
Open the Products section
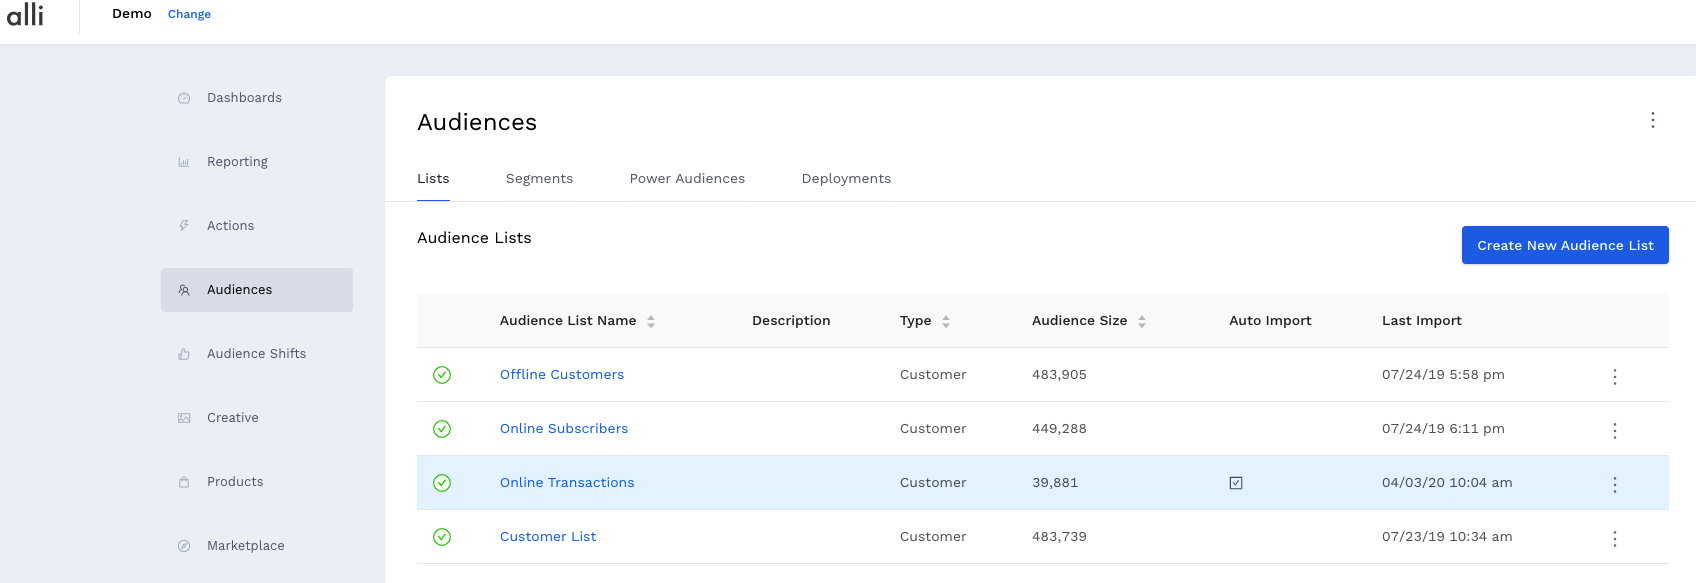(235, 482)
